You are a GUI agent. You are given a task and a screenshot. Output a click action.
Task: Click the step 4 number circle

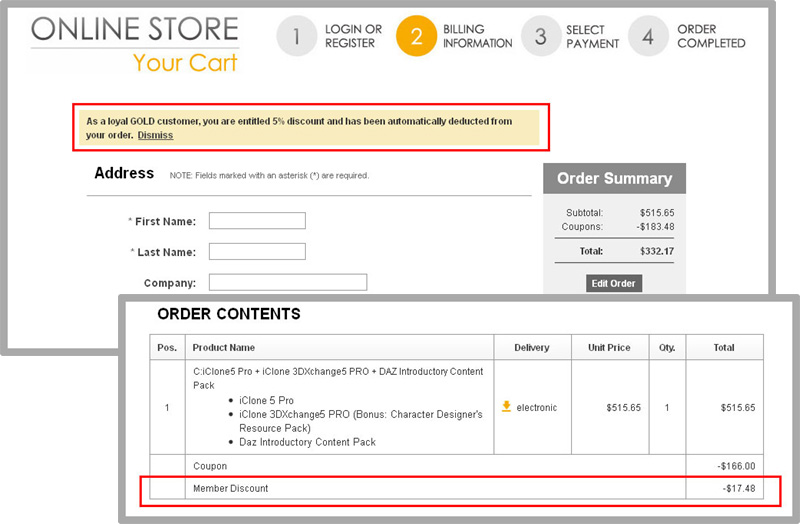click(649, 37)
